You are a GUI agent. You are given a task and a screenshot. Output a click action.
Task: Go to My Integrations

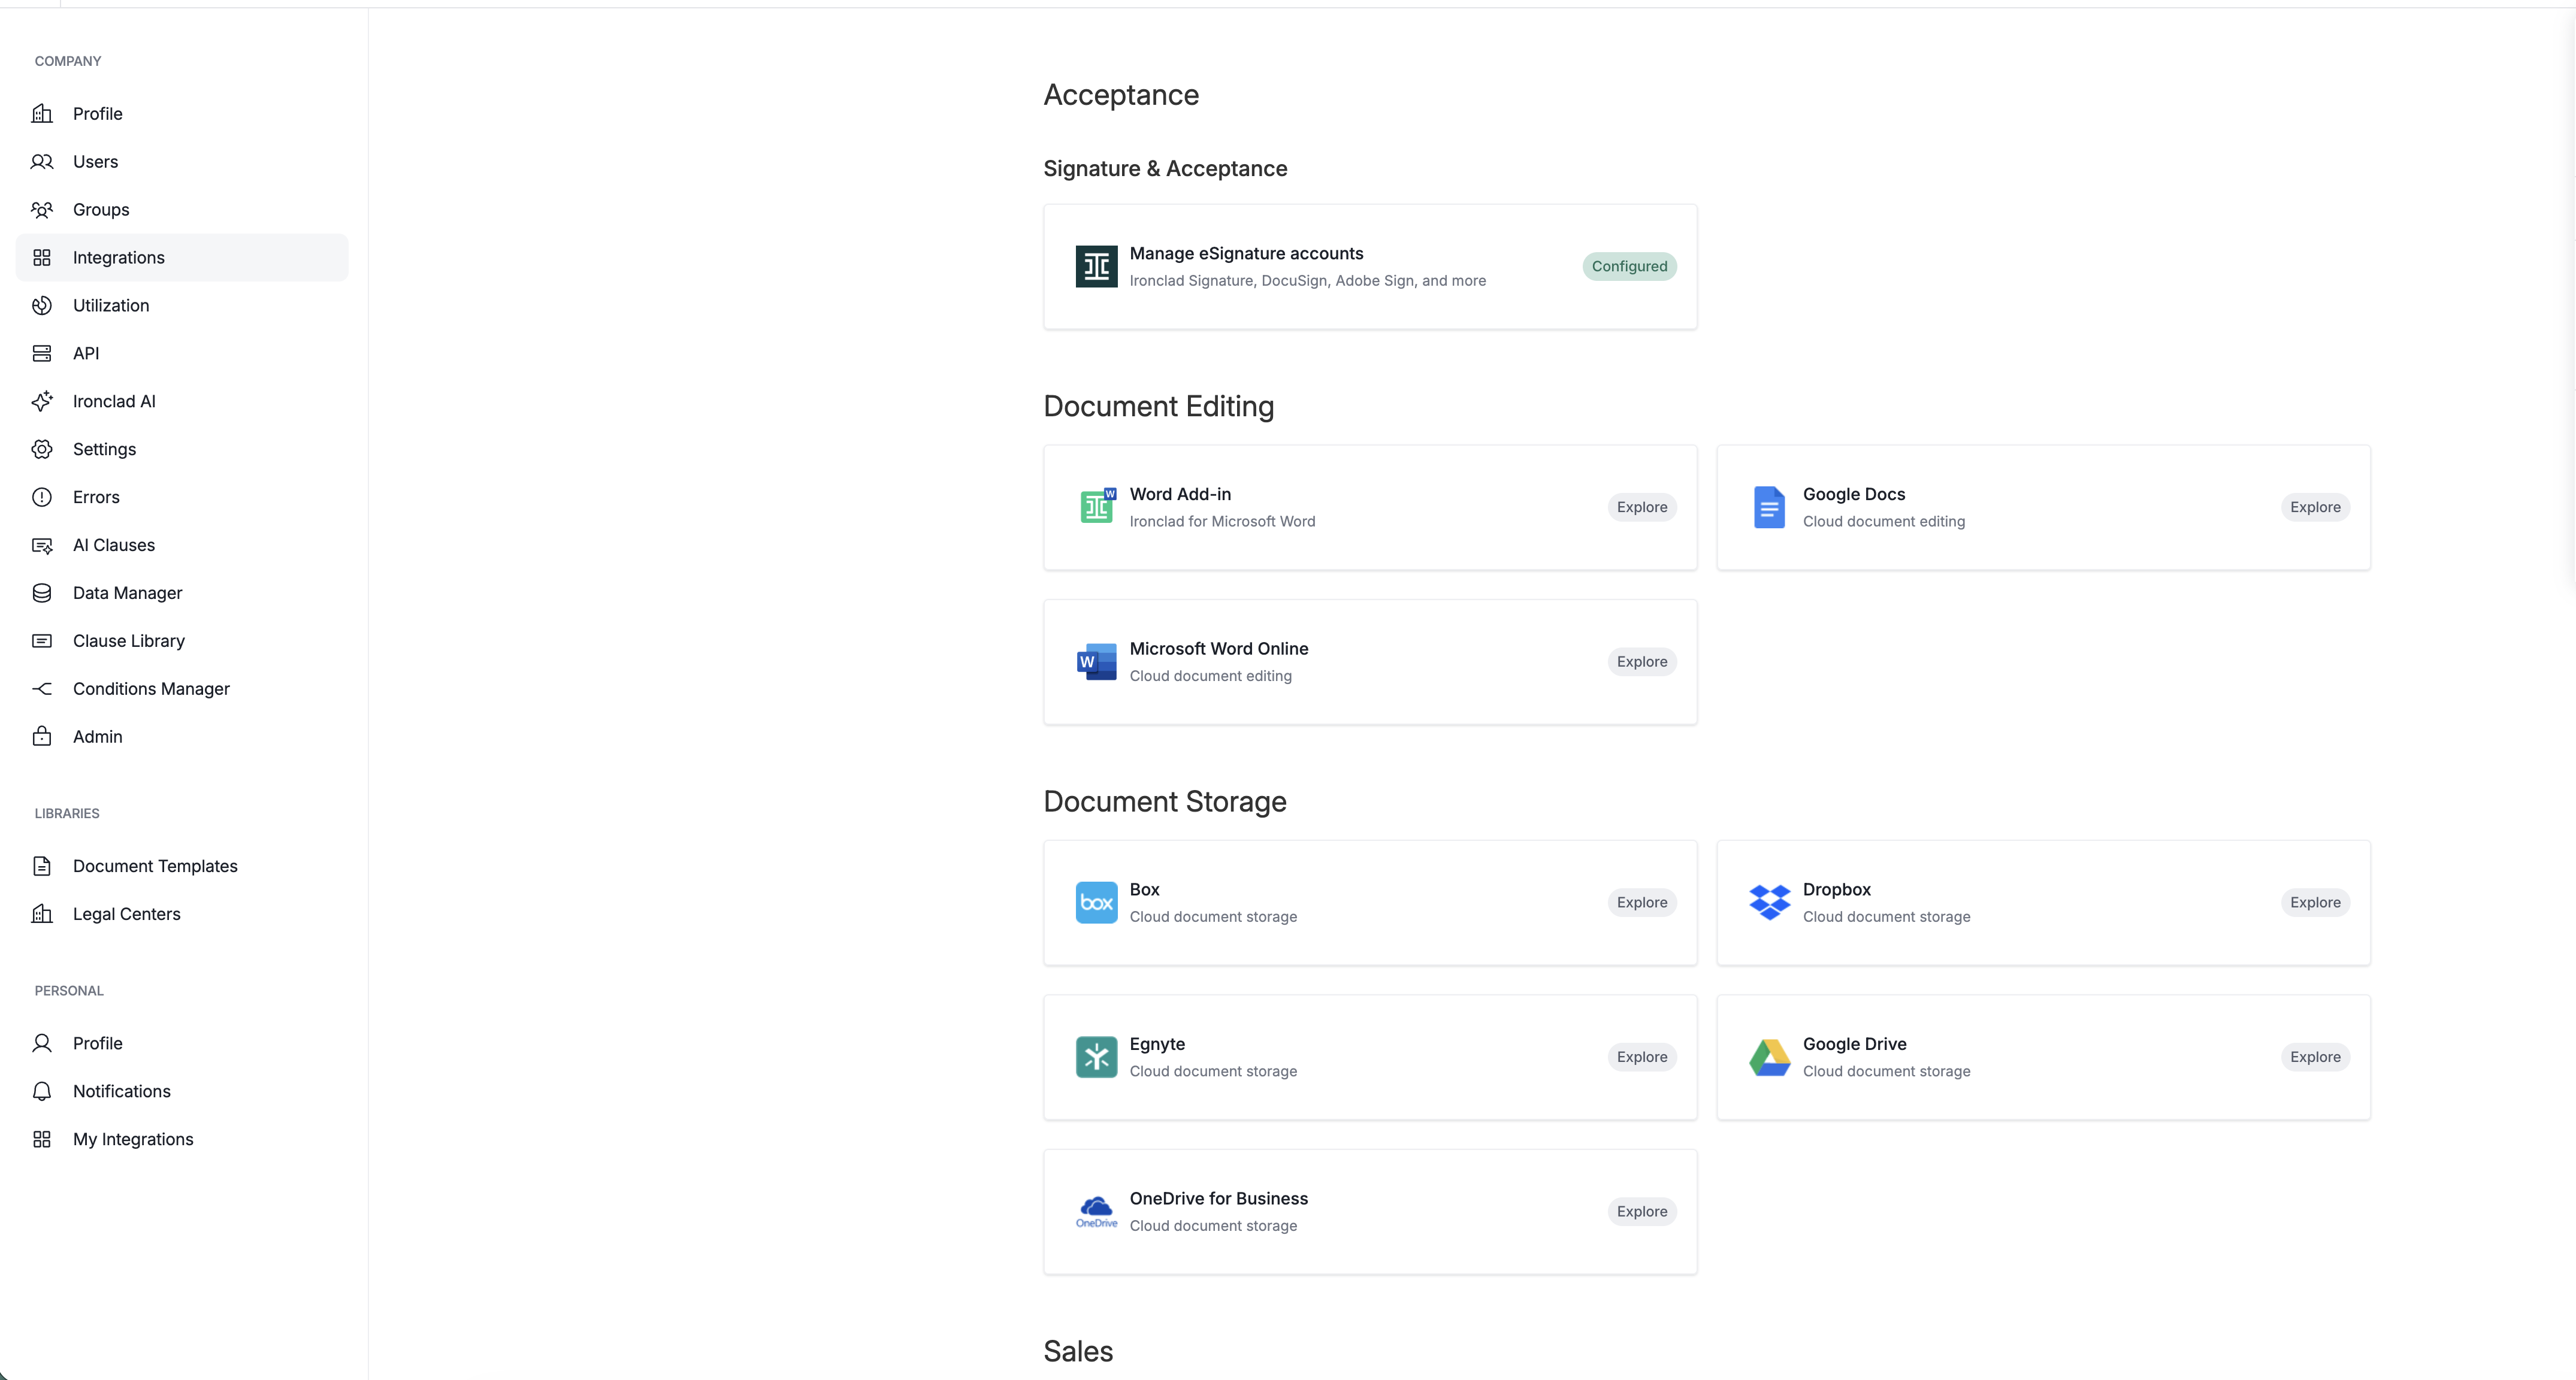coord(182,1139)
